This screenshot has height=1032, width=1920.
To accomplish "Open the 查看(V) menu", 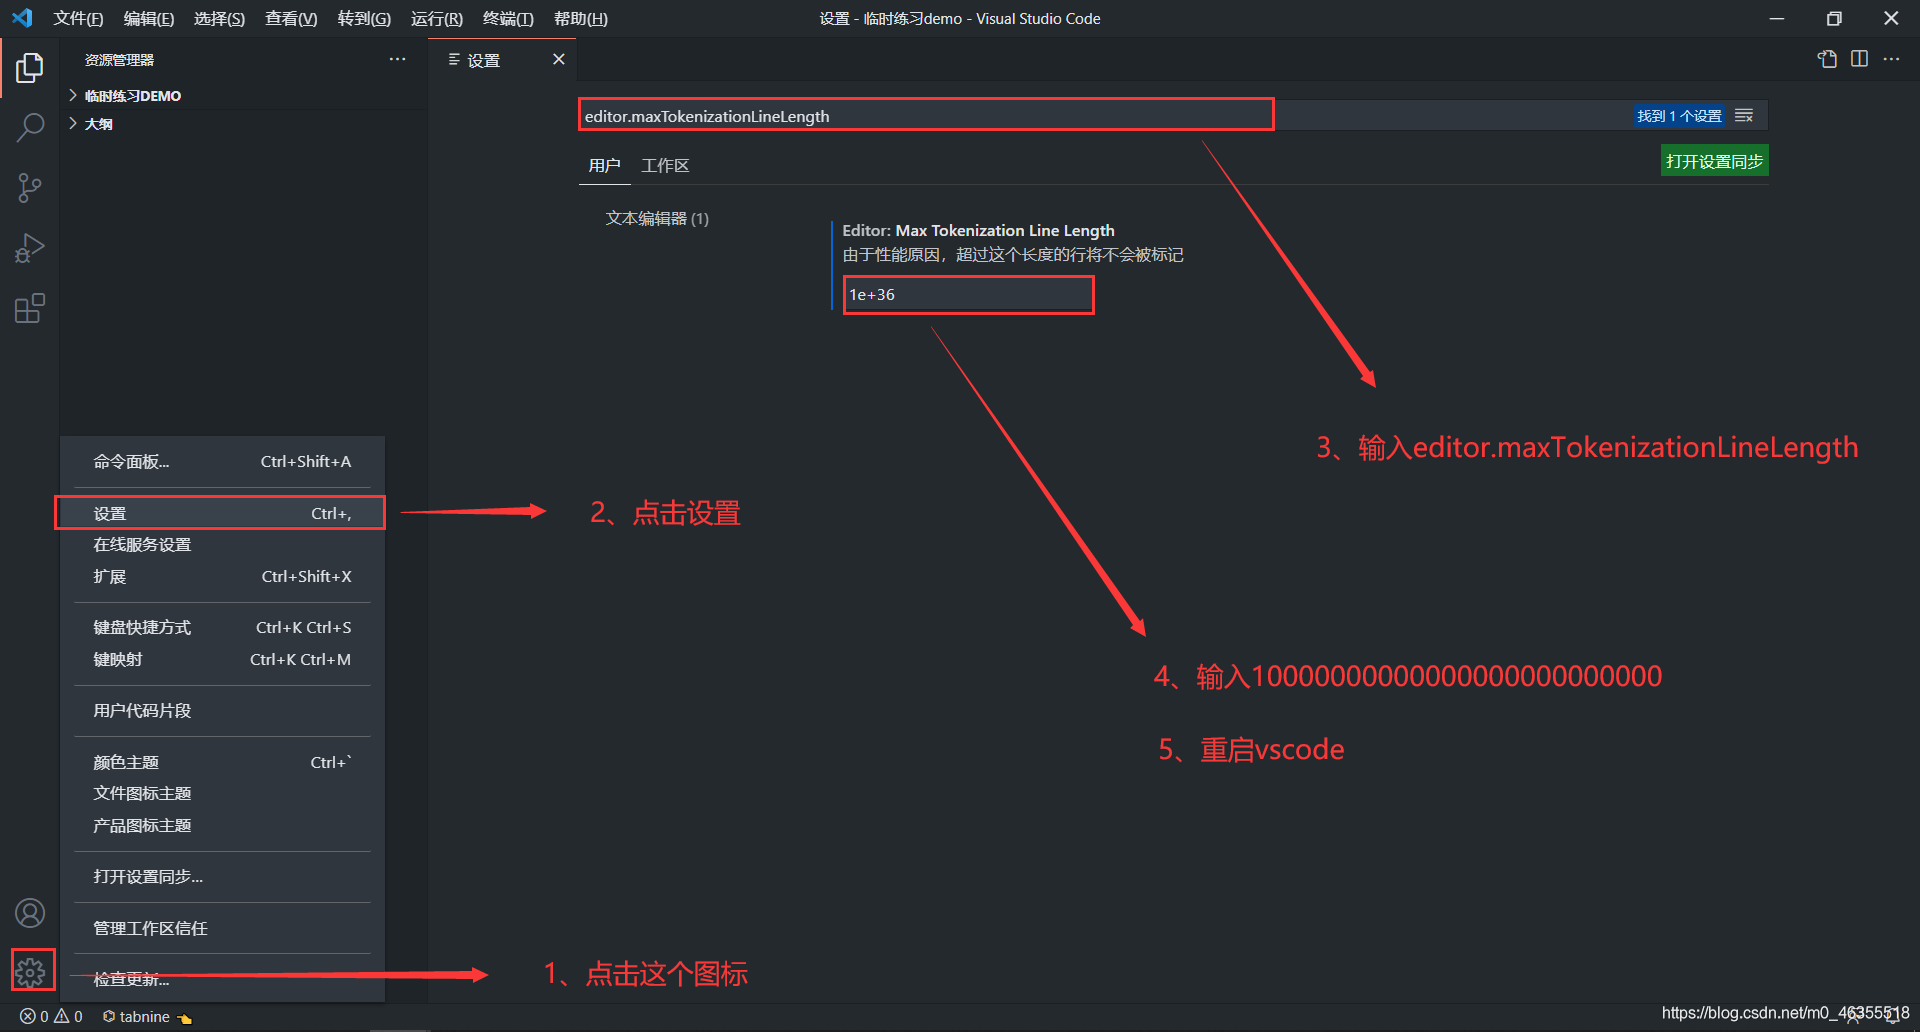I will point(291,18).
